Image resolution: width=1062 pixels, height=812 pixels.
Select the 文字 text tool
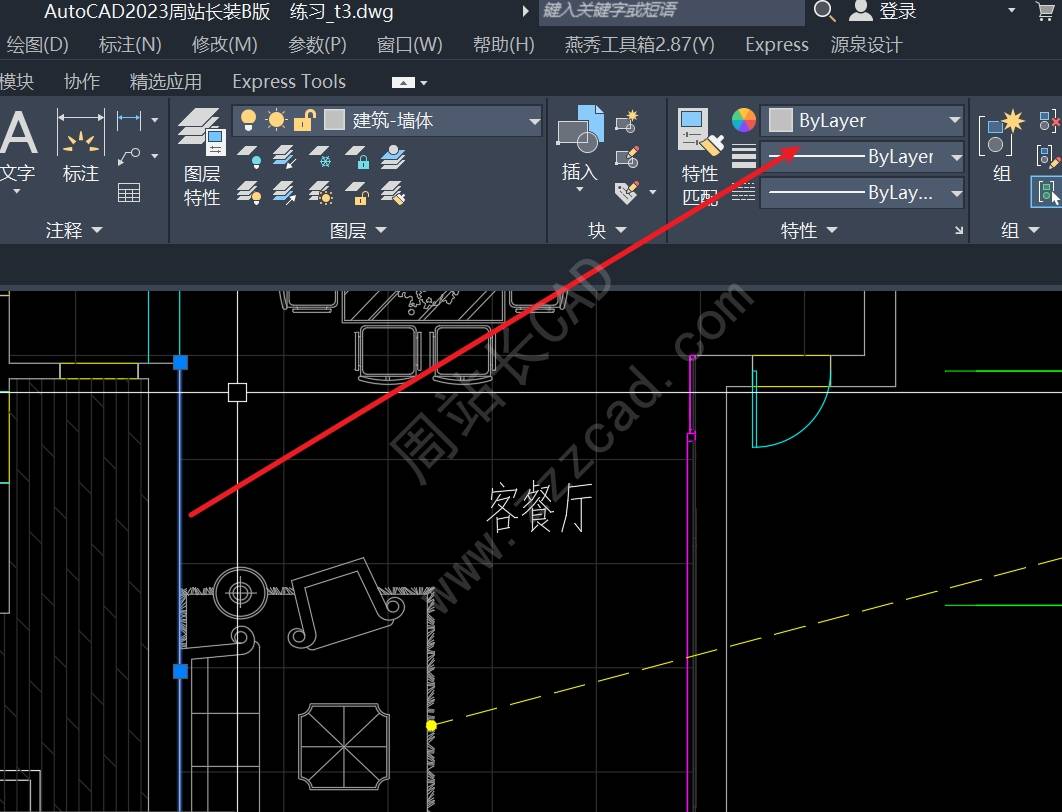click(x=17, y=145)
